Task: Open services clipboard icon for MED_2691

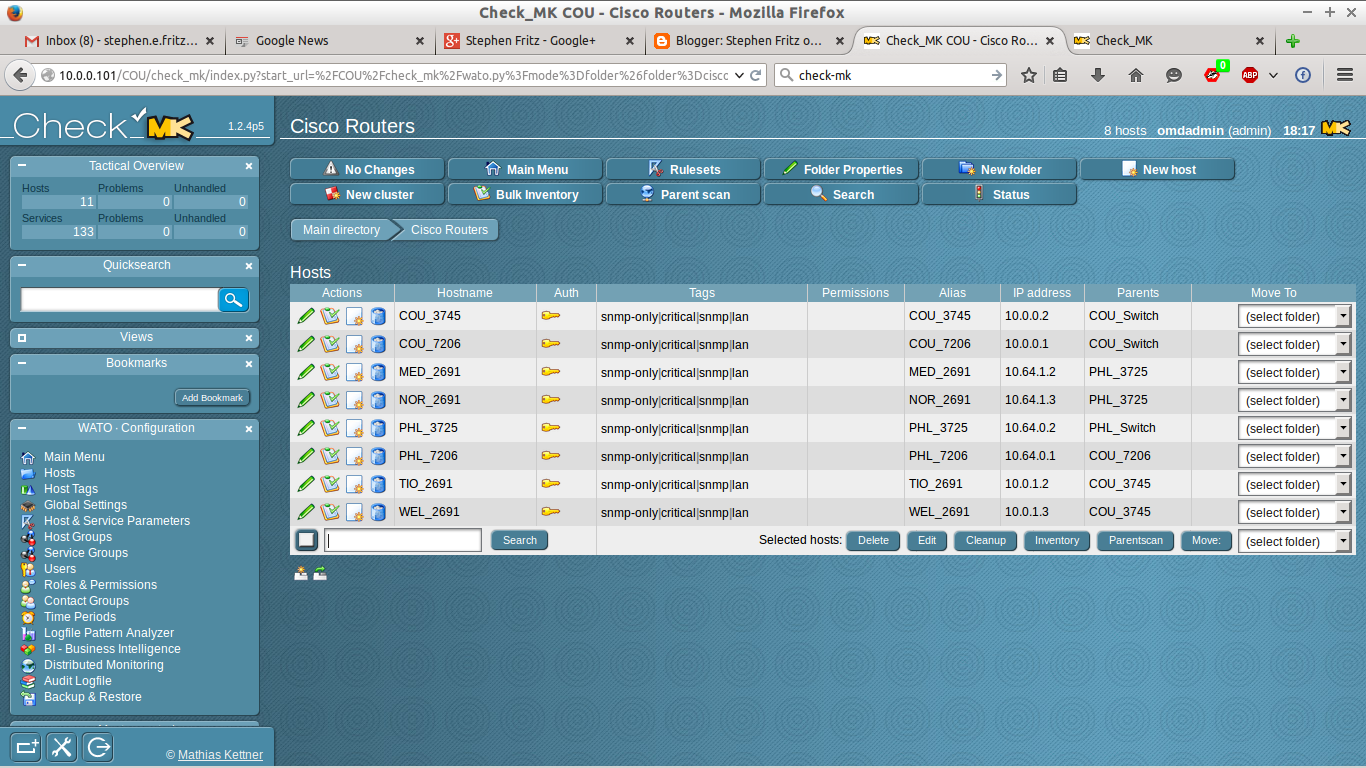Action: tap(330, 372)
